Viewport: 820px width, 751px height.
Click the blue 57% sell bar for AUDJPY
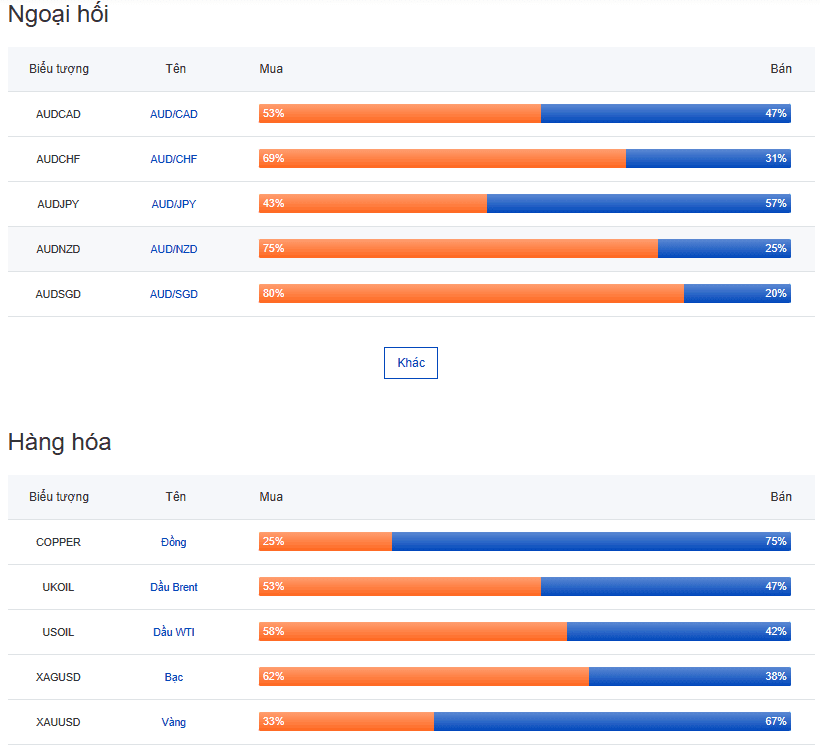pyautogui.click(x=639, y=203)
